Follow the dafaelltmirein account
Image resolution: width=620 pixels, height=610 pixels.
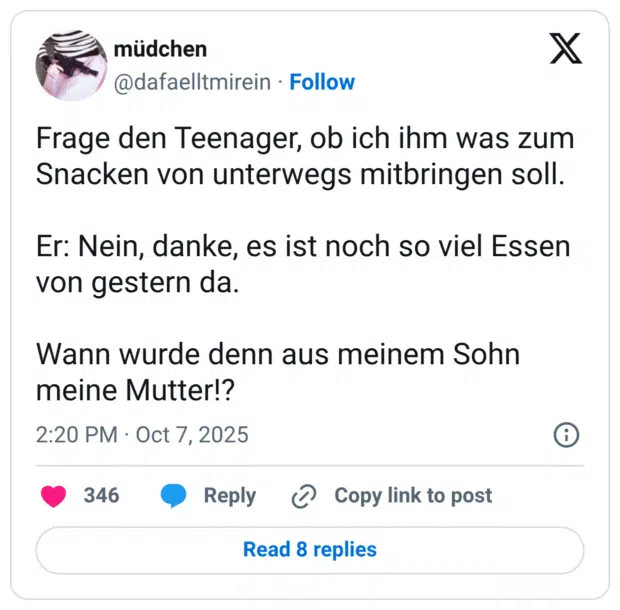[322, 82]
